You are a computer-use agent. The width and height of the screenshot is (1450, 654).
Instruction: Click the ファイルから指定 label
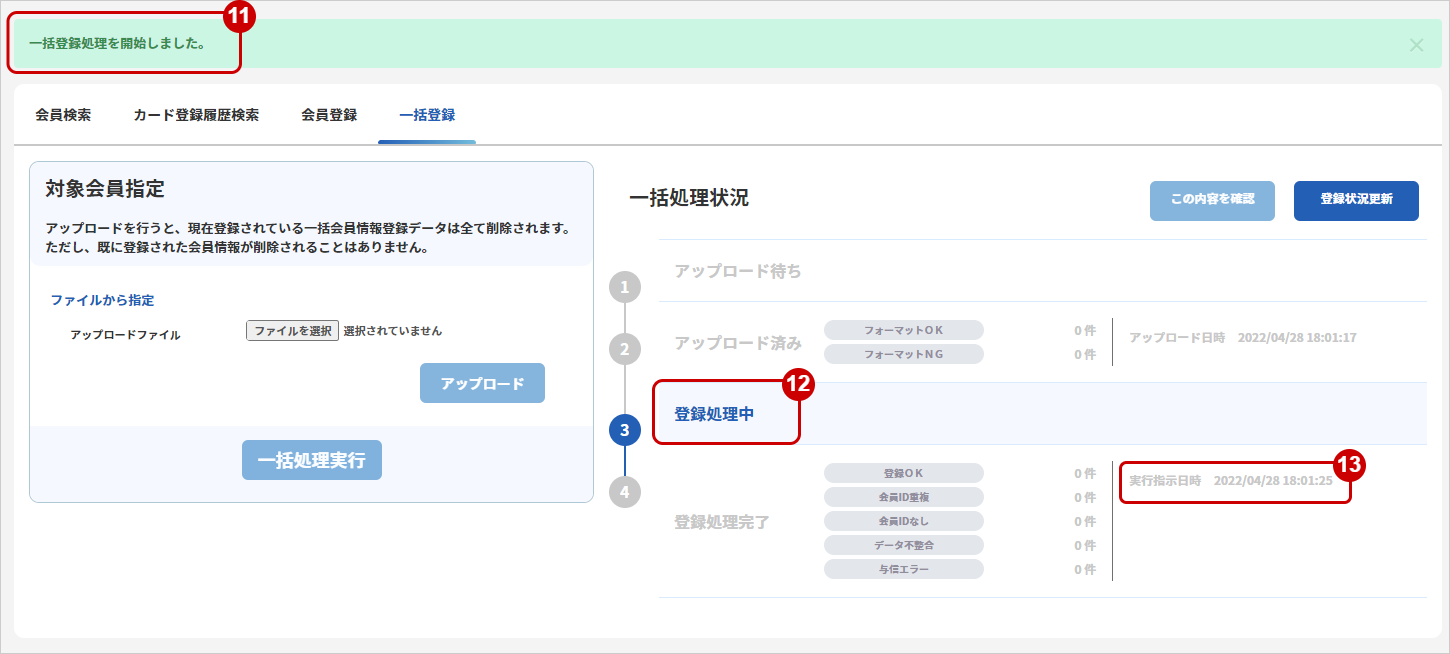[x=102, y=300]
